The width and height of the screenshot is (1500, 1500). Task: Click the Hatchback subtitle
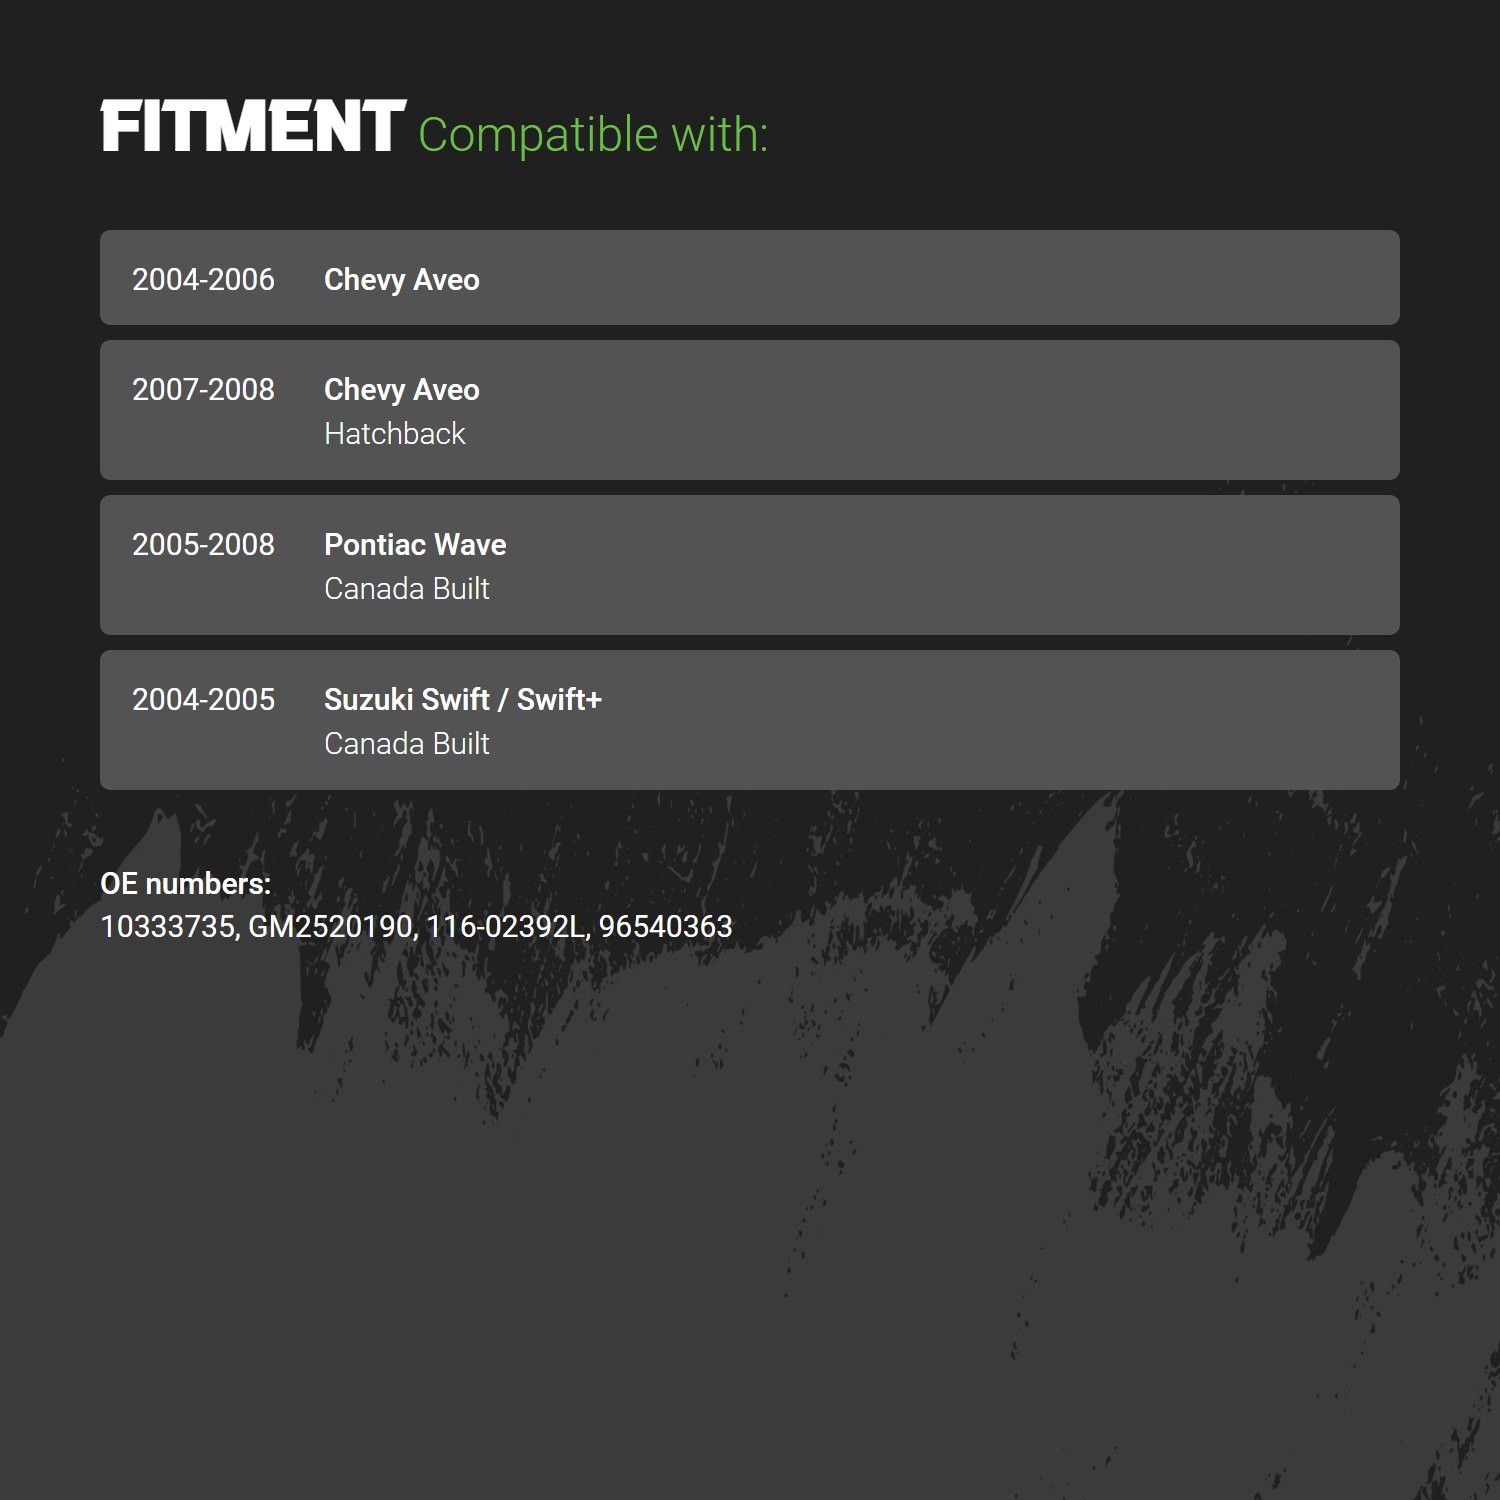click(395, 433)
